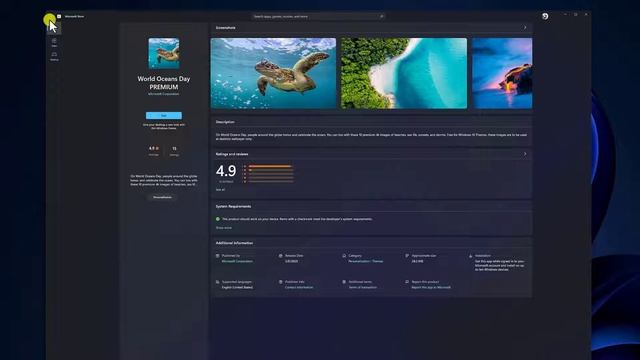
Task: Click the Release date icon
Action: click(x=280, y=256)
